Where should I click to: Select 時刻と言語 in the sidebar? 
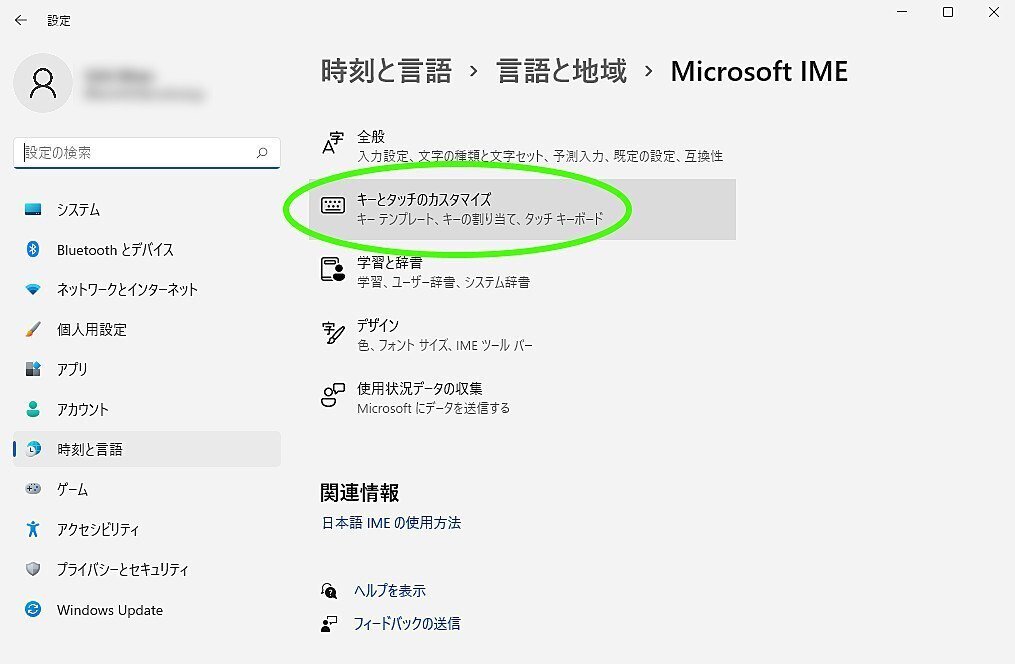[147, 448]
